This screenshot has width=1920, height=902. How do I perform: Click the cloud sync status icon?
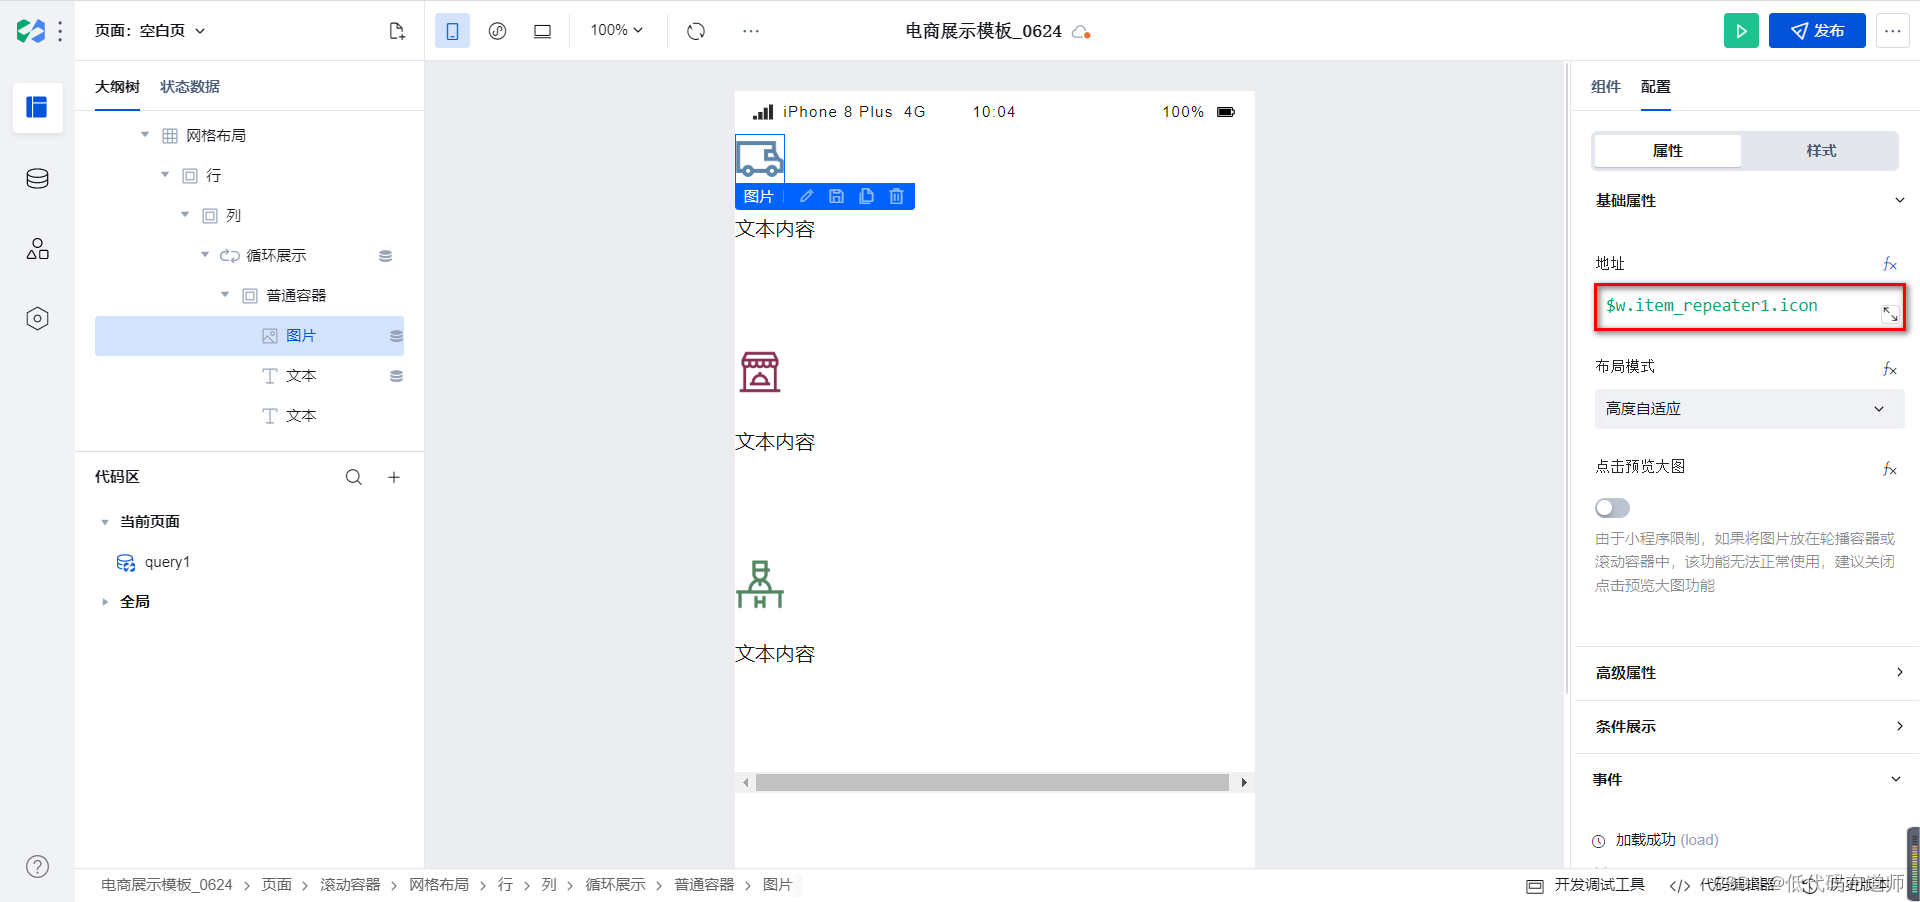(1080, 32)
